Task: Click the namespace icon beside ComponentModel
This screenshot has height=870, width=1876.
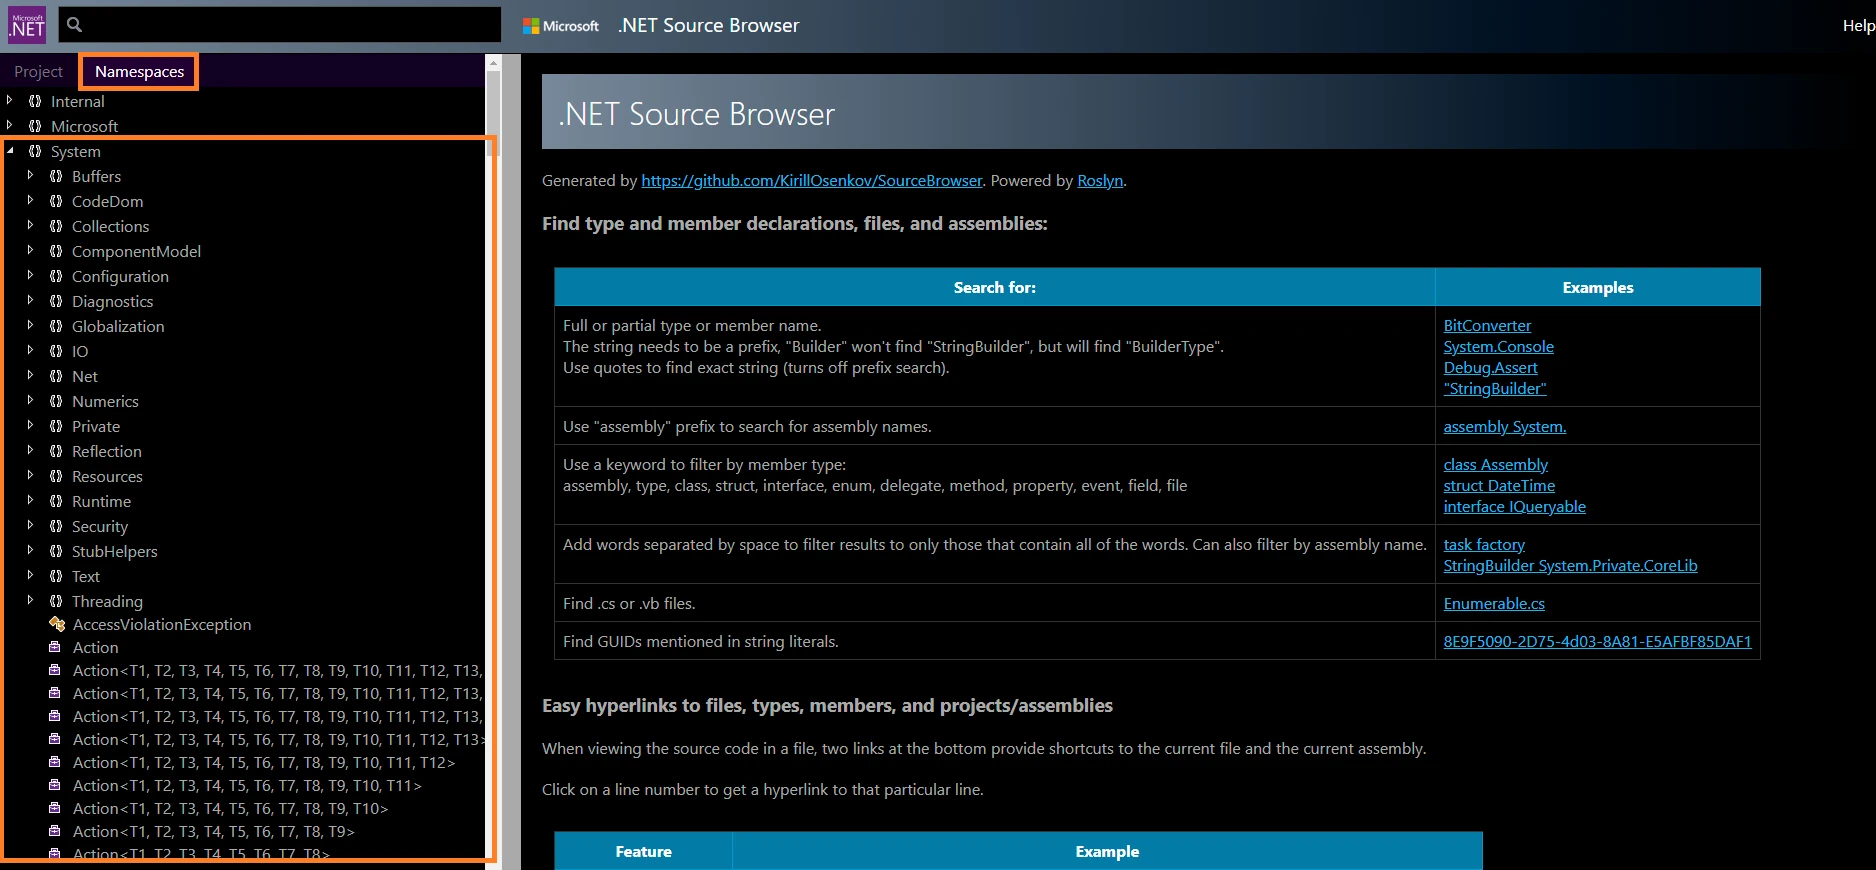Action: click(x=56, y=251)
